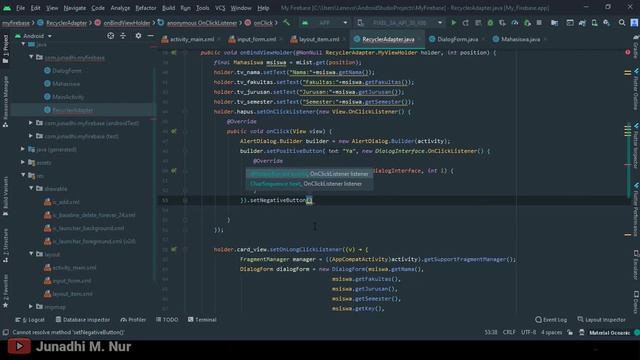Toggle read-only lock icon in status bar
Screen dimensions: 640x360
570,333
